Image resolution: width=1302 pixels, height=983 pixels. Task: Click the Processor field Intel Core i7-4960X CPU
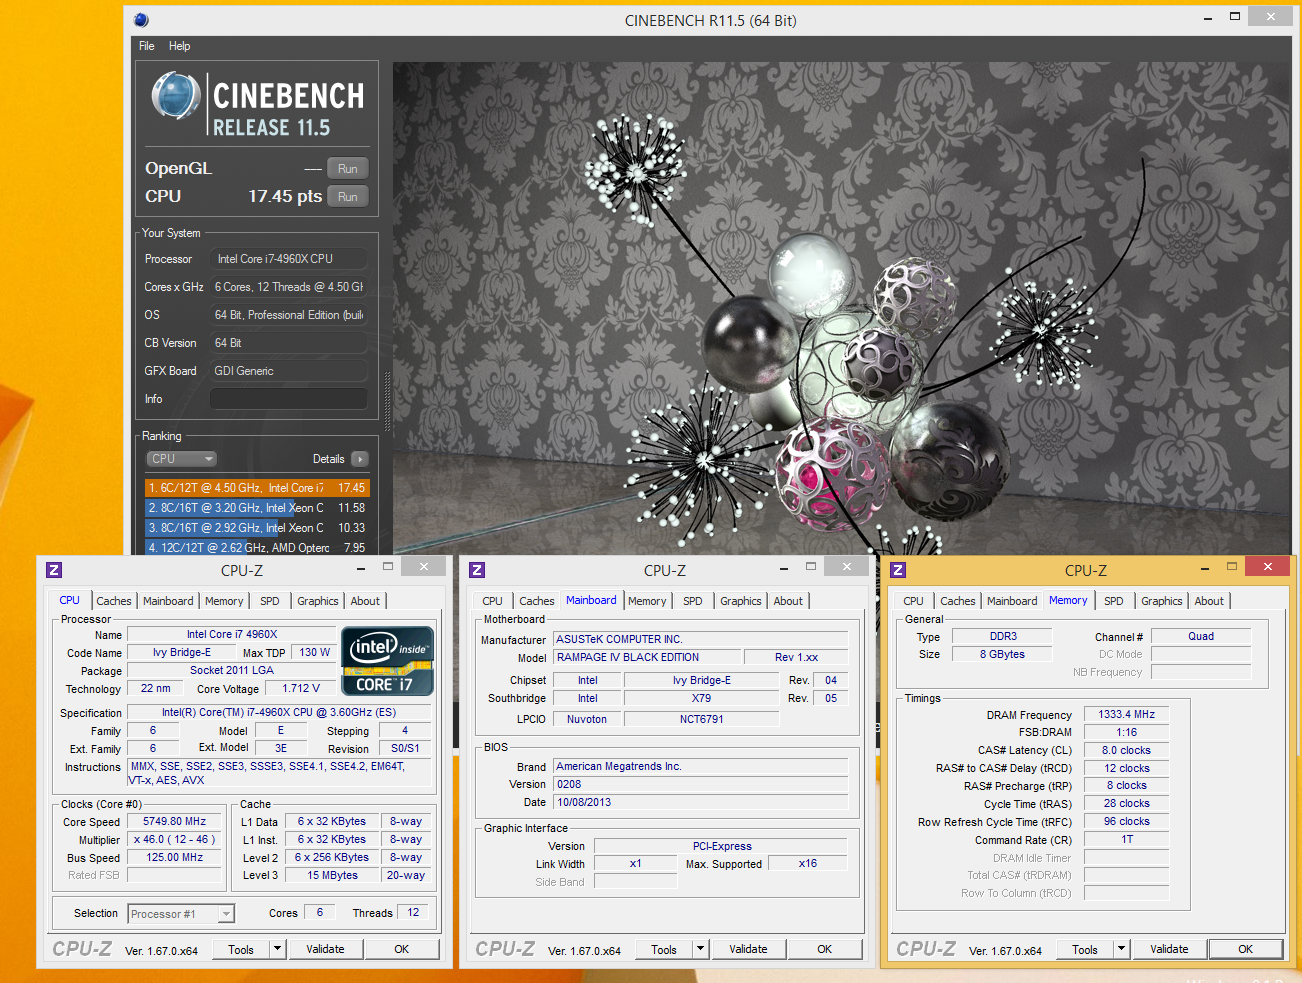coord(288,259)
